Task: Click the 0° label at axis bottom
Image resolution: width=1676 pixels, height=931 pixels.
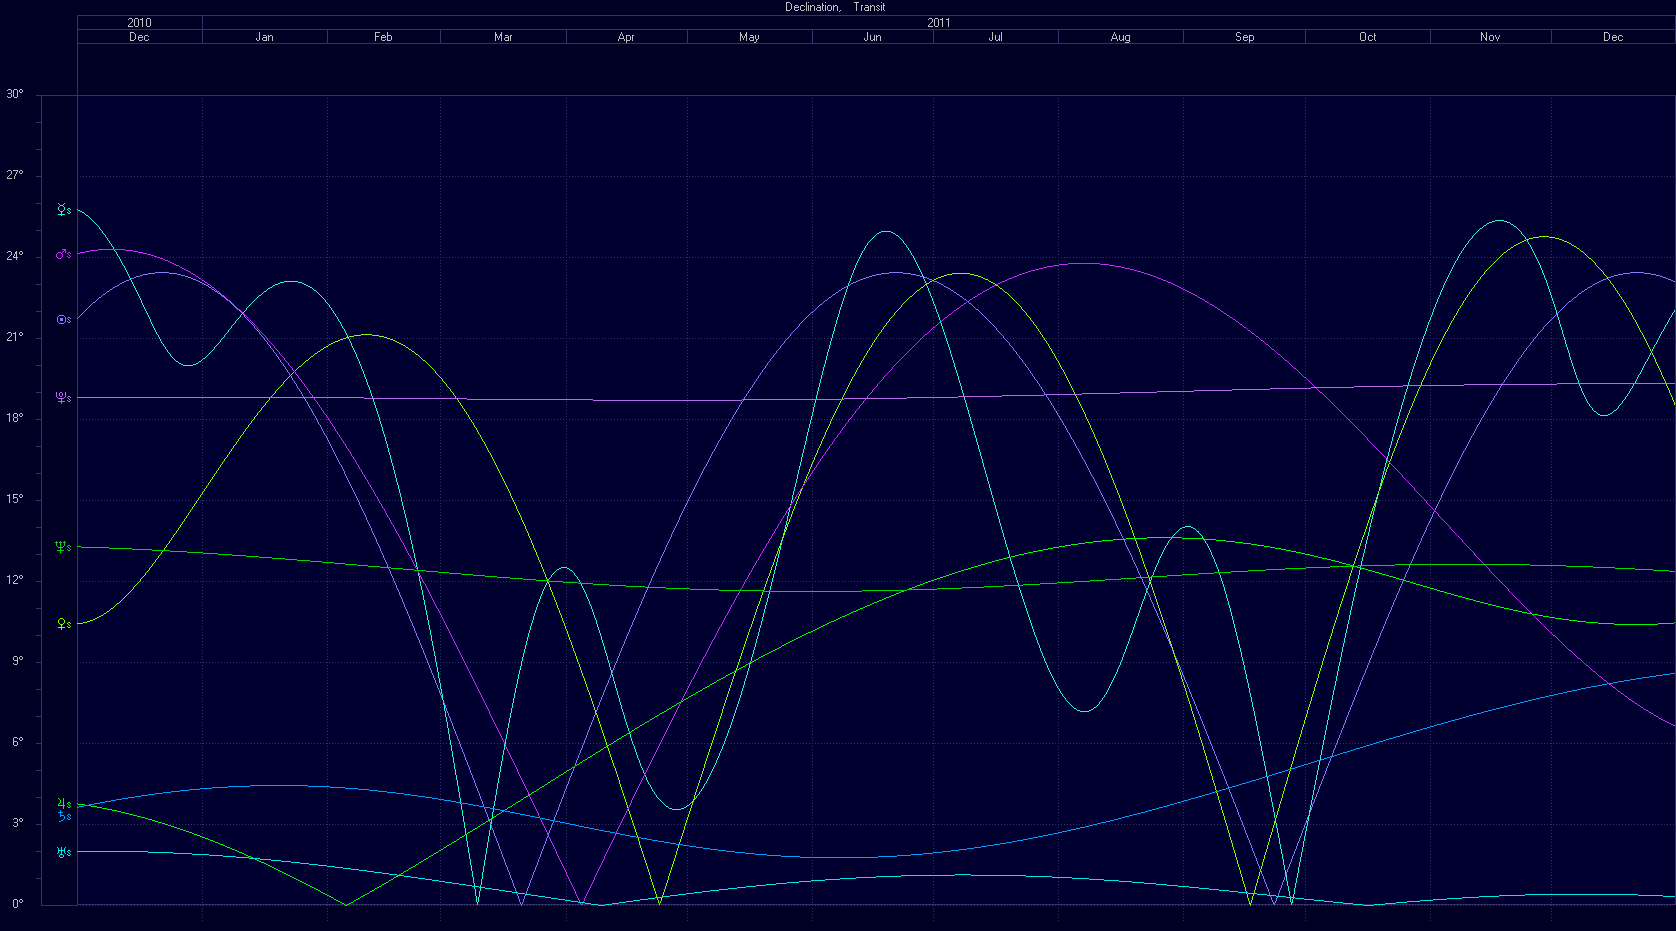Action: pyautogui.click(x=17, y=904)
